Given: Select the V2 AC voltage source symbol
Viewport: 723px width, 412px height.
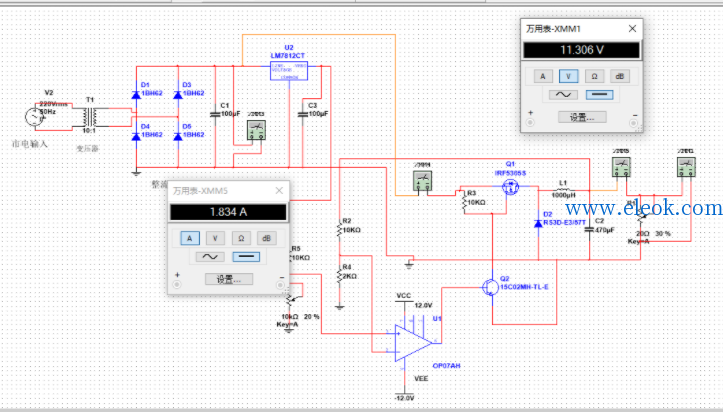Looking at the screenshot, I should click(x=34, y=117).
